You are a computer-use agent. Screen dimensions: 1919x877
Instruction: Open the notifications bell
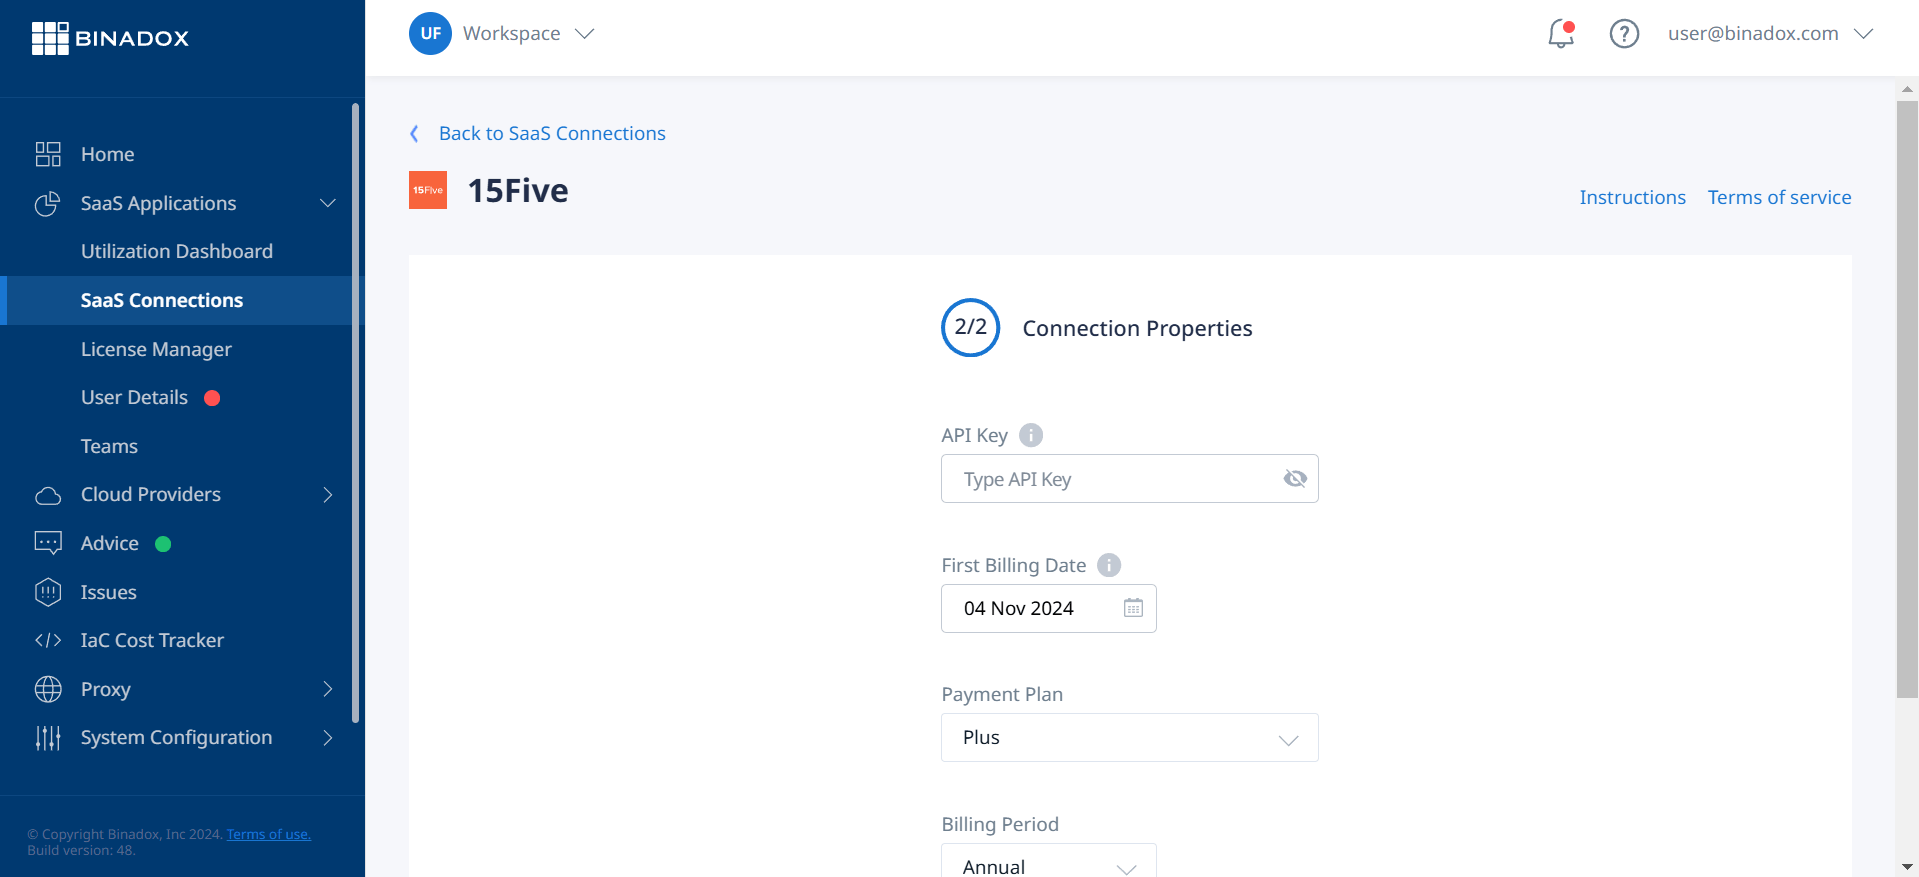(x=1561, y=34)
